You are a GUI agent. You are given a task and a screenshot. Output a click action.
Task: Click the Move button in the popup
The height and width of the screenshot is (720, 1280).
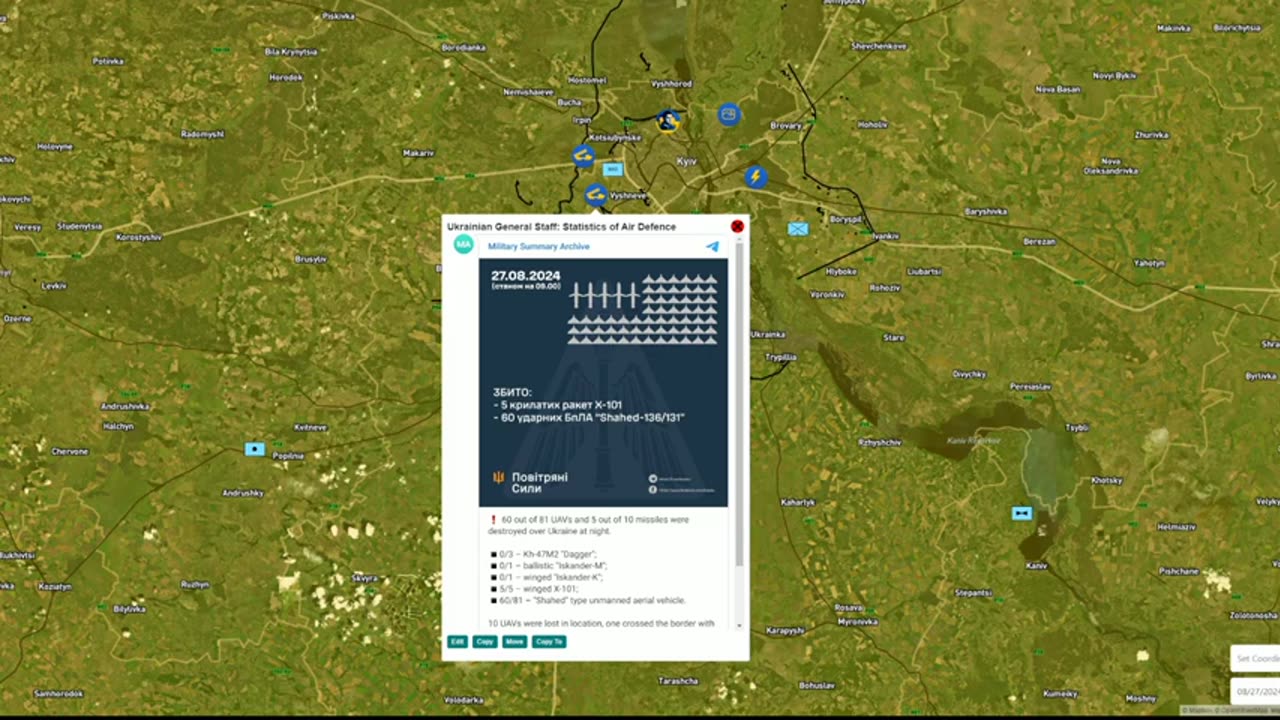click(x=514, y=642)
